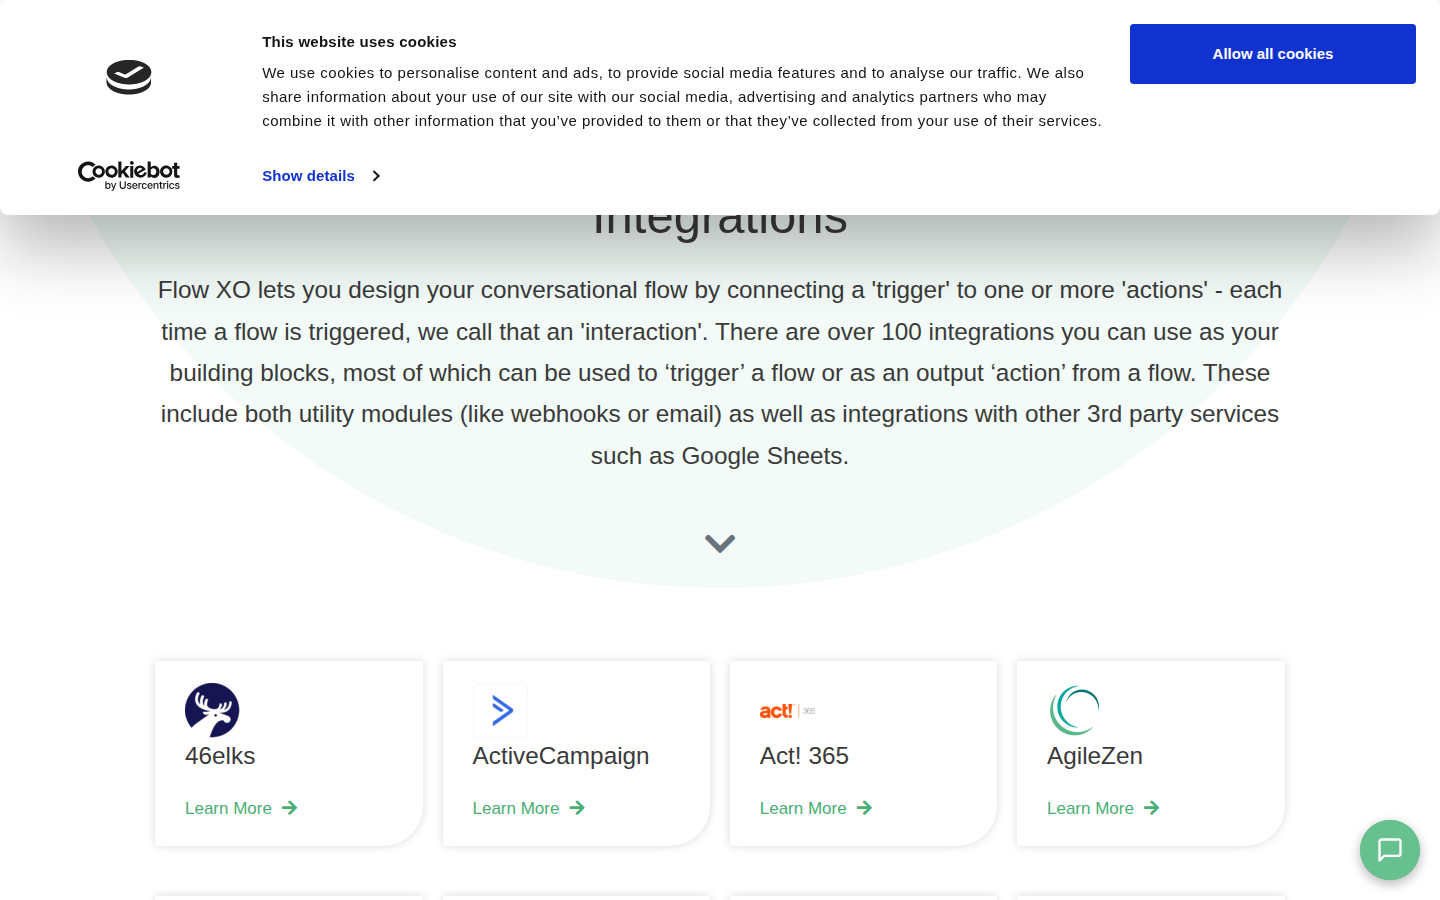
Task: Open the chat widget bubble
Action: pyautogui.click(x=1389, y=850)
